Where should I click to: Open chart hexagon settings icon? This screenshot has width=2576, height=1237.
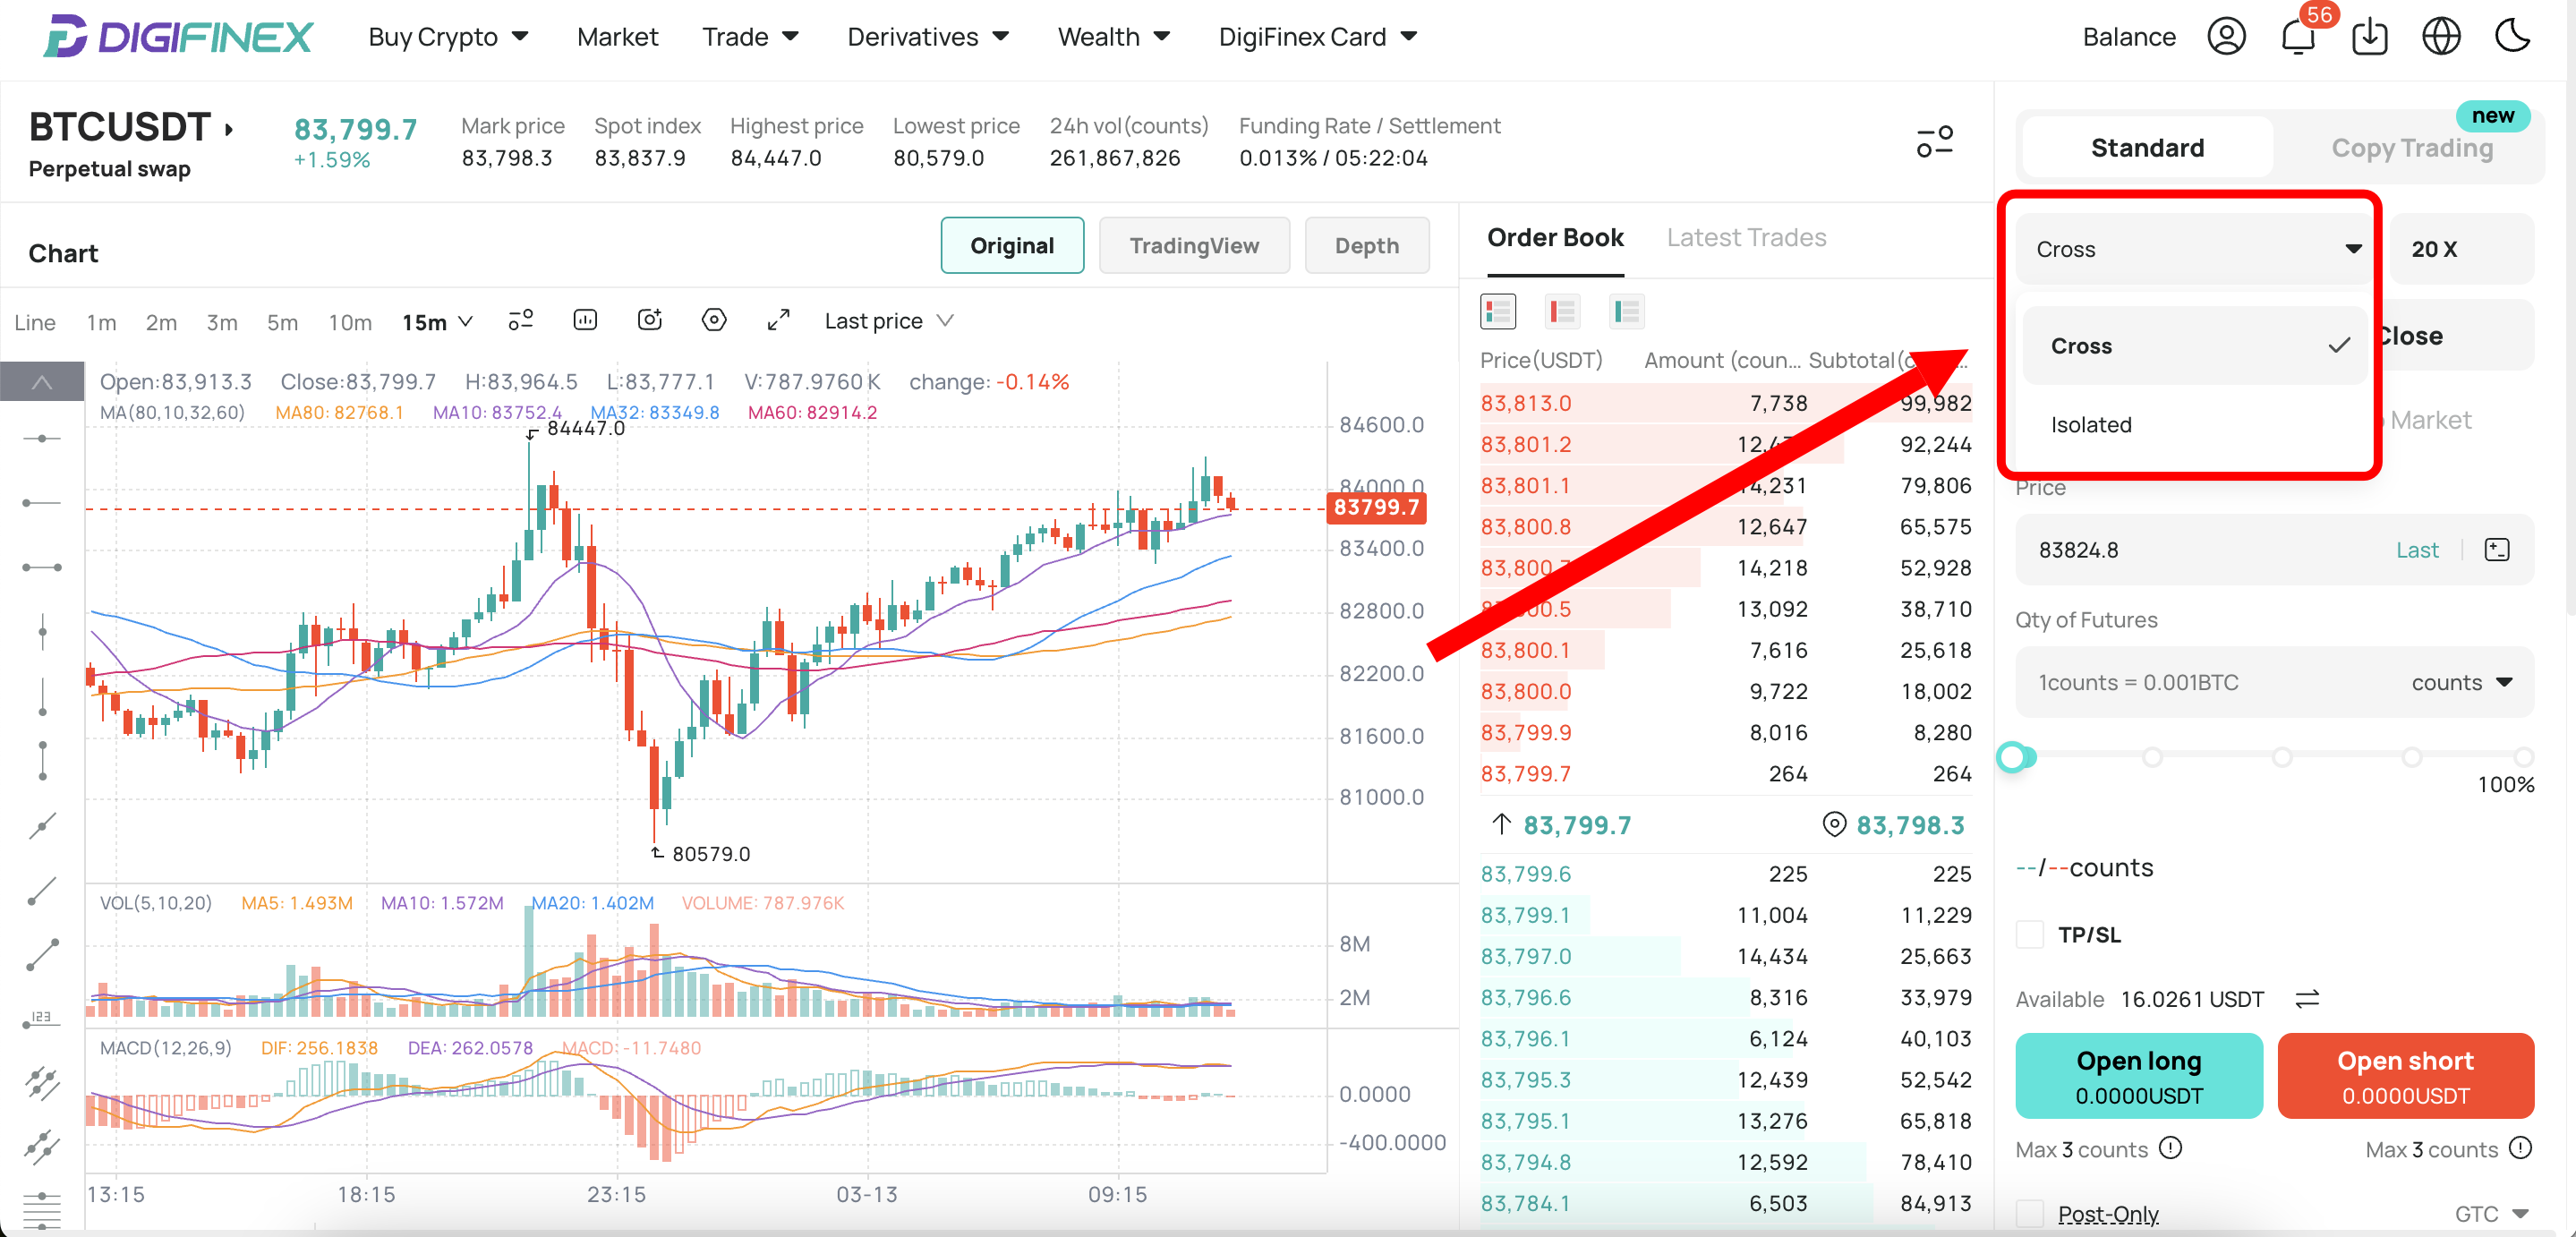point(714,320)
